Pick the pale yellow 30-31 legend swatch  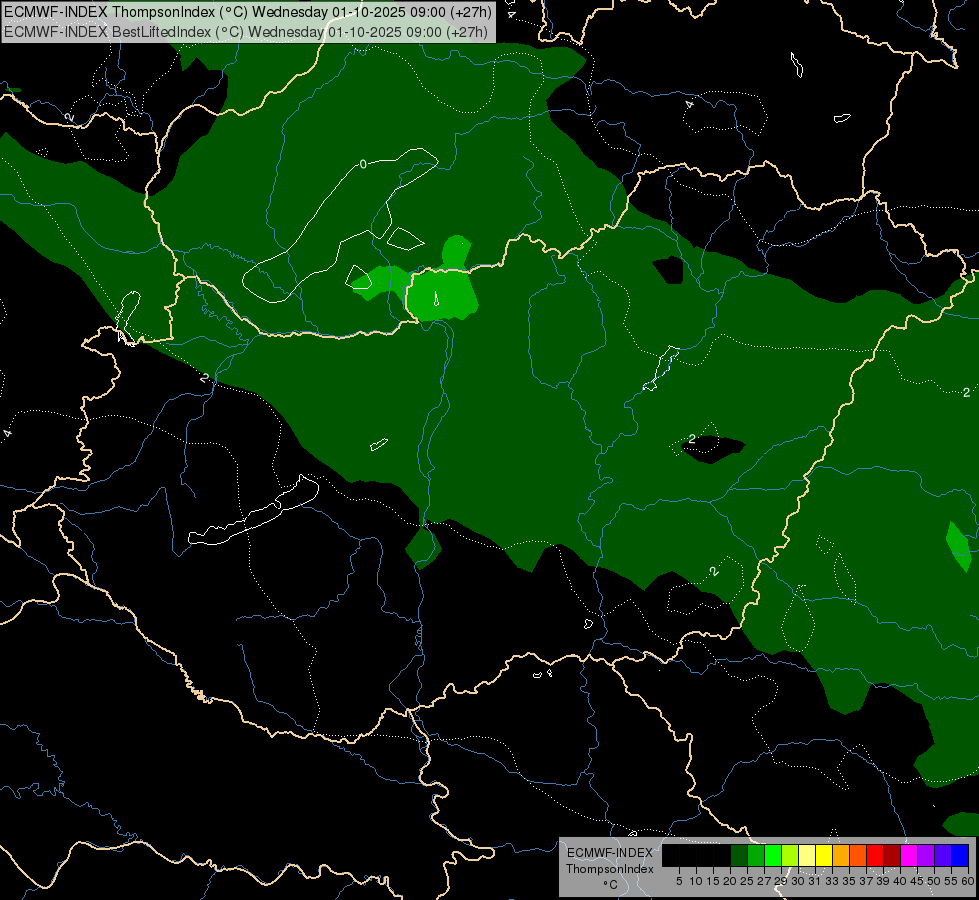coord(807,855)
